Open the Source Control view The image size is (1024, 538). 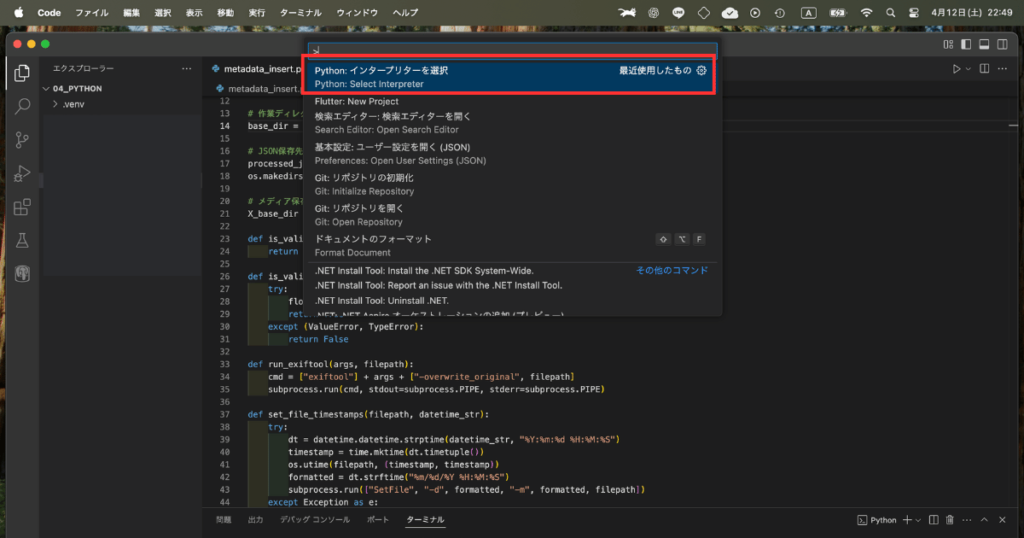coord(22,140)
